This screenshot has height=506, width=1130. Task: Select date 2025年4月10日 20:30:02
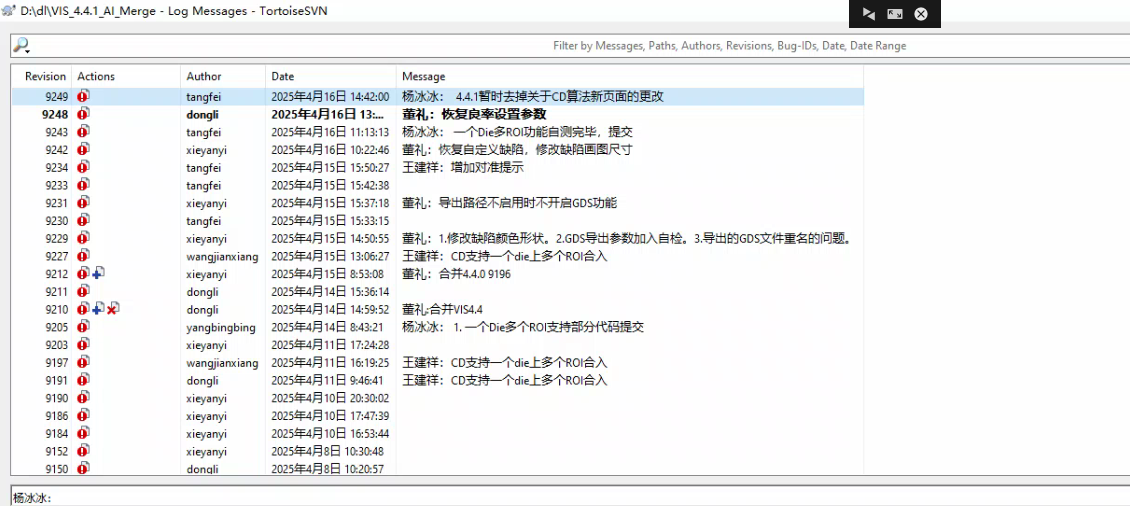click(x=330, y=399)
